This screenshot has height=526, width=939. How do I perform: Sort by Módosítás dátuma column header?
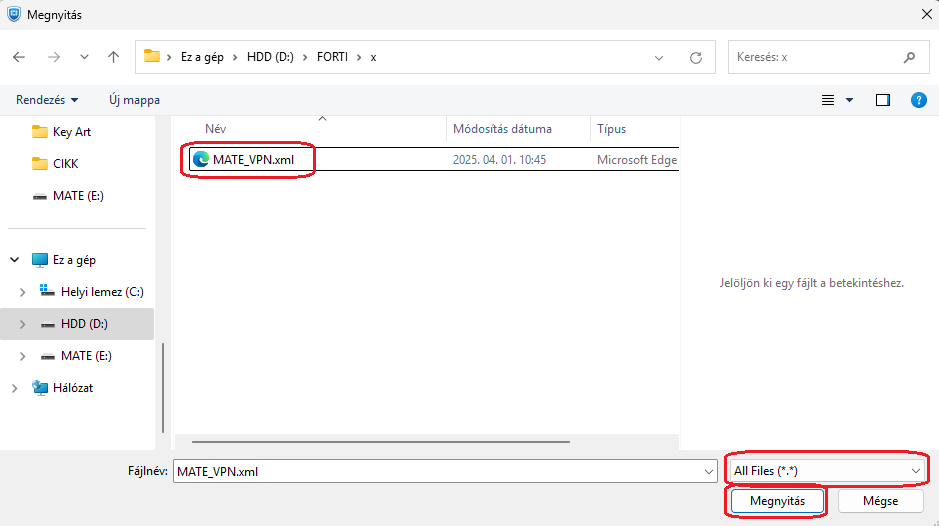click(x=516, y=129)
